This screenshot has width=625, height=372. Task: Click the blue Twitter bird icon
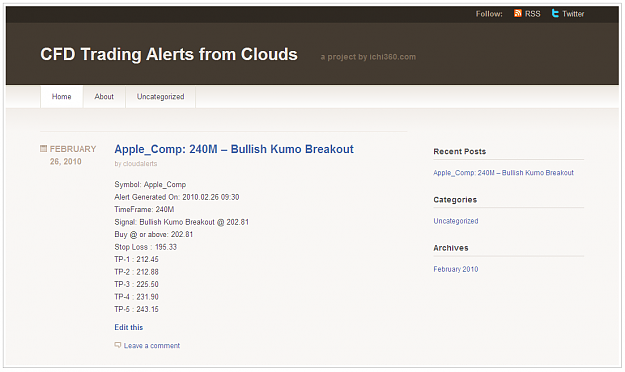pos(555,13)
